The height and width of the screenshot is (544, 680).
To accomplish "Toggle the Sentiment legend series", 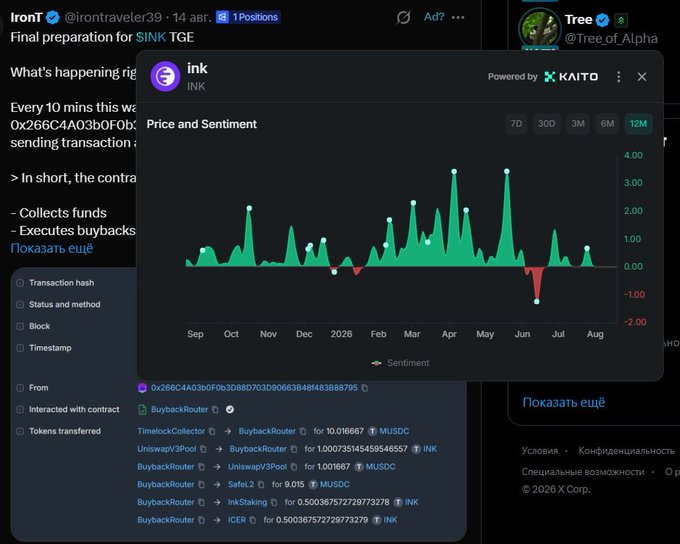I will 400,363.
